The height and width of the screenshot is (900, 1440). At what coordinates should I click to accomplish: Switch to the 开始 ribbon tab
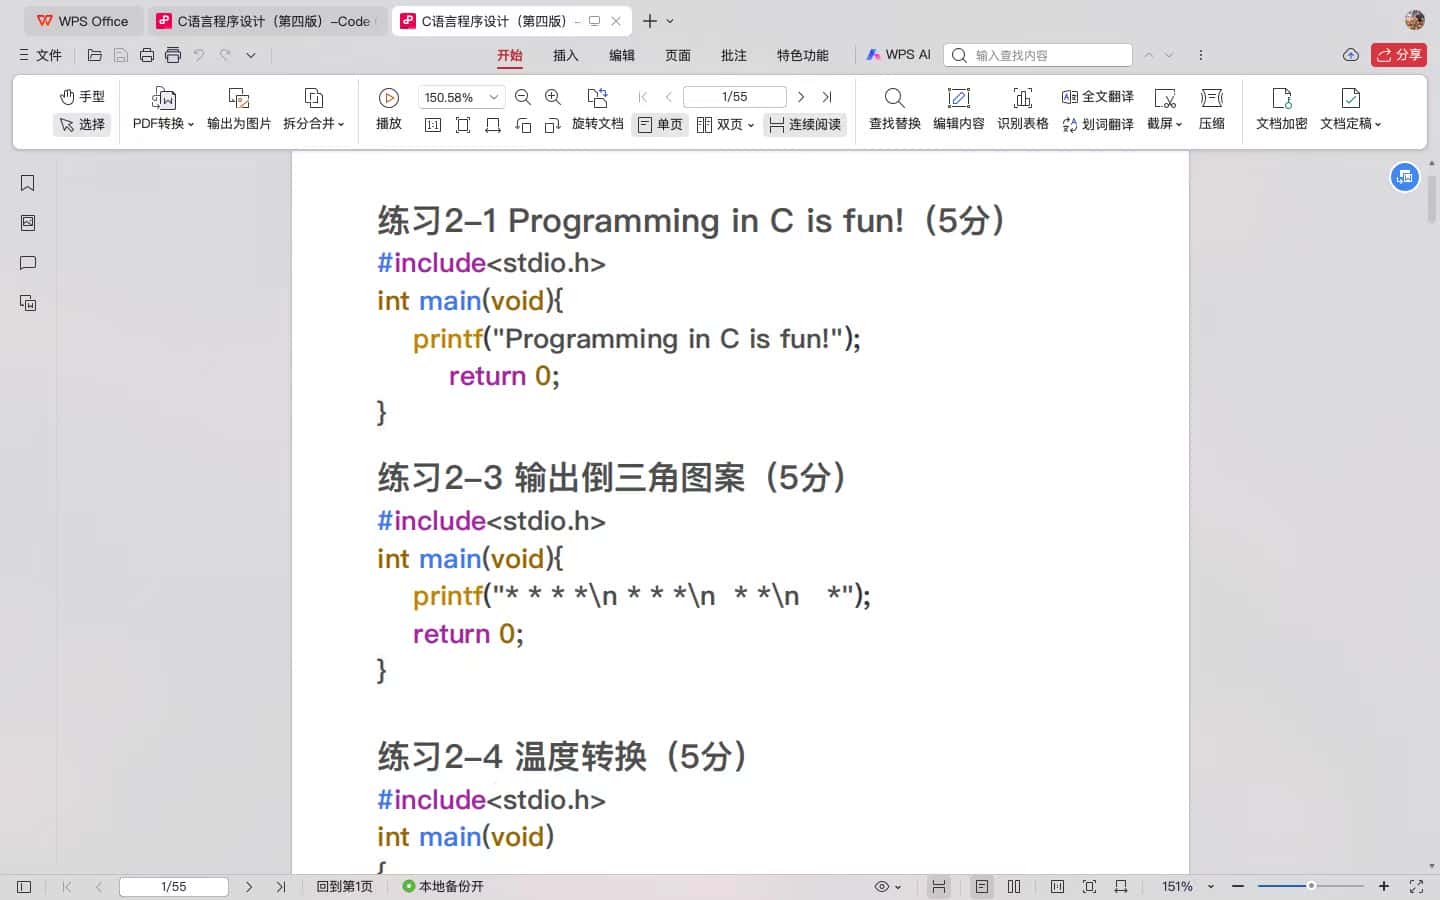pyautogui.click(x=510, y=55)
